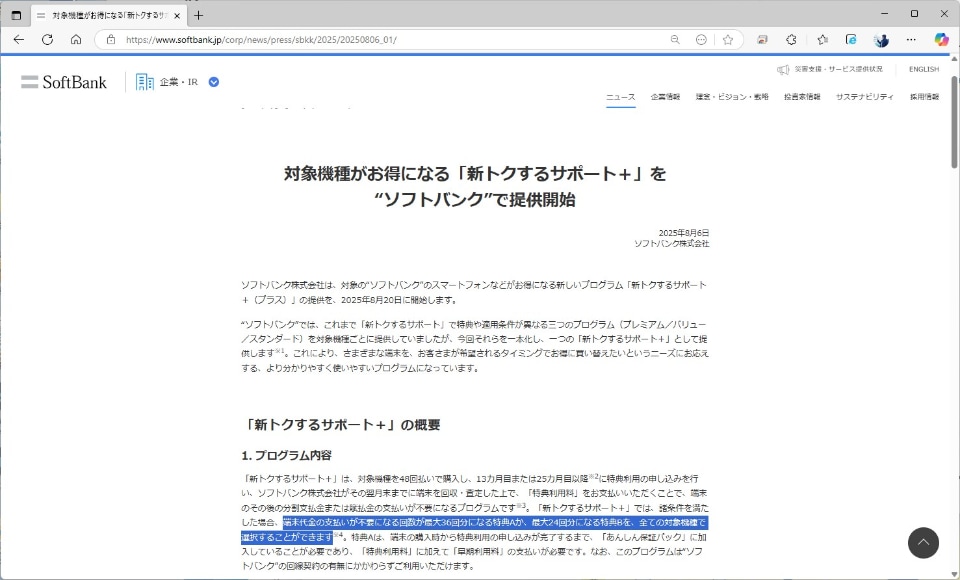960x580 pixels.
Task: Click the page vertical scrollbar thumb
Action: (x=954, y=122)
